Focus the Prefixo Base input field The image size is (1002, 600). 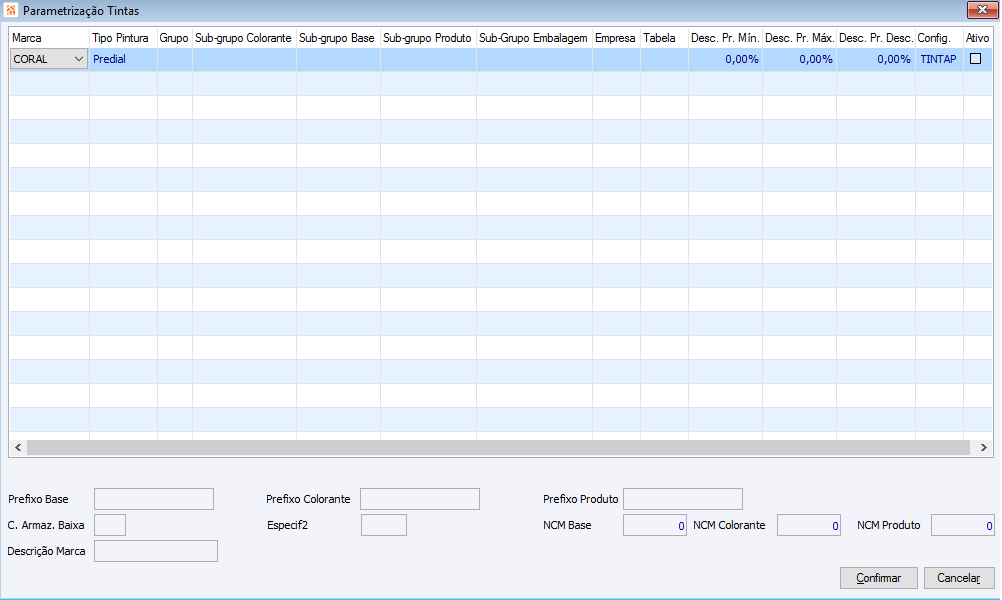(154, 499)
